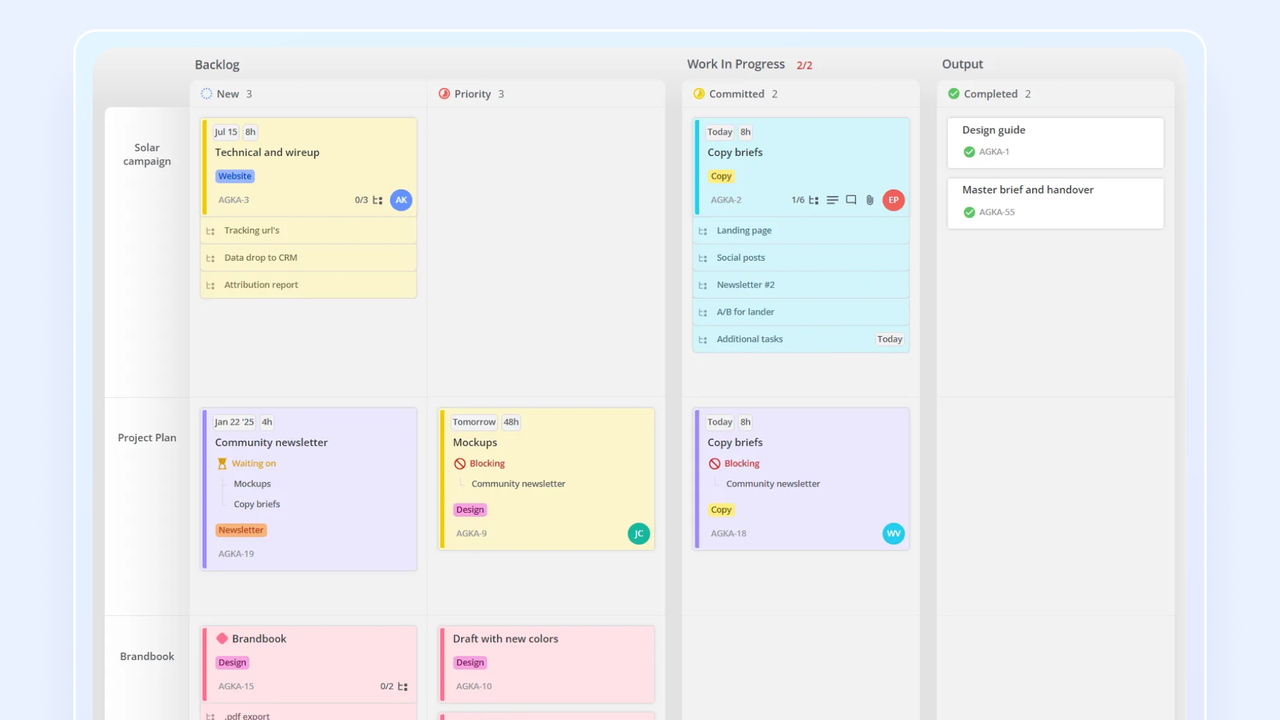The height and width of the screenshot is (720, 1280).
Task: Click the subtask icon beside 0/3 counter
Action: tap(378, 200)
